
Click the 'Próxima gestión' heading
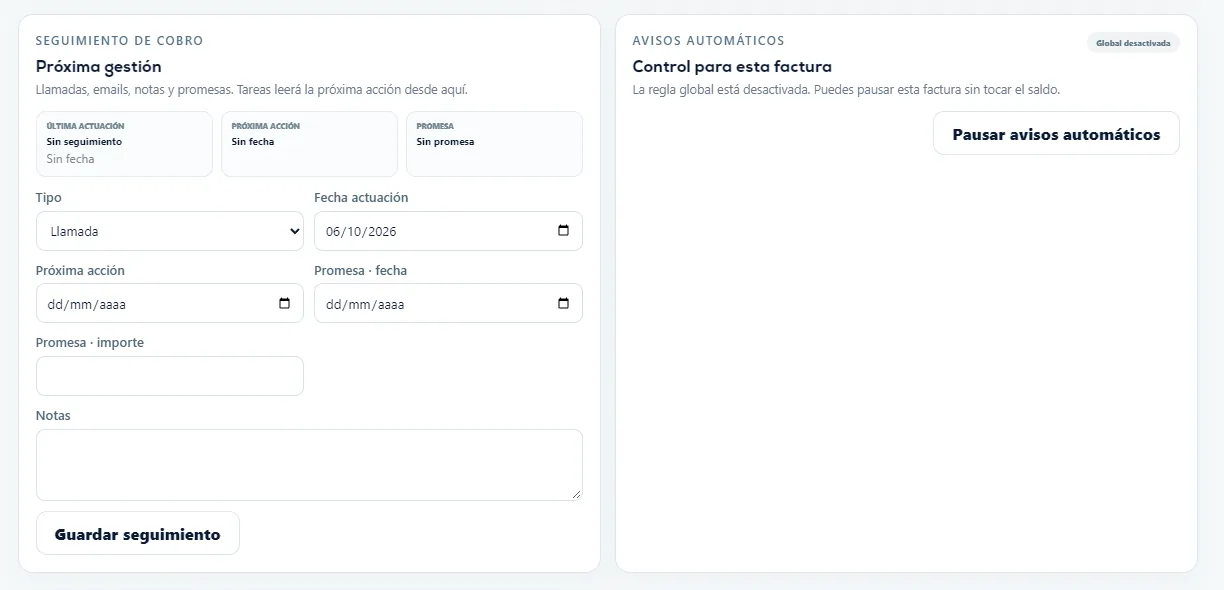click(99, 67)
